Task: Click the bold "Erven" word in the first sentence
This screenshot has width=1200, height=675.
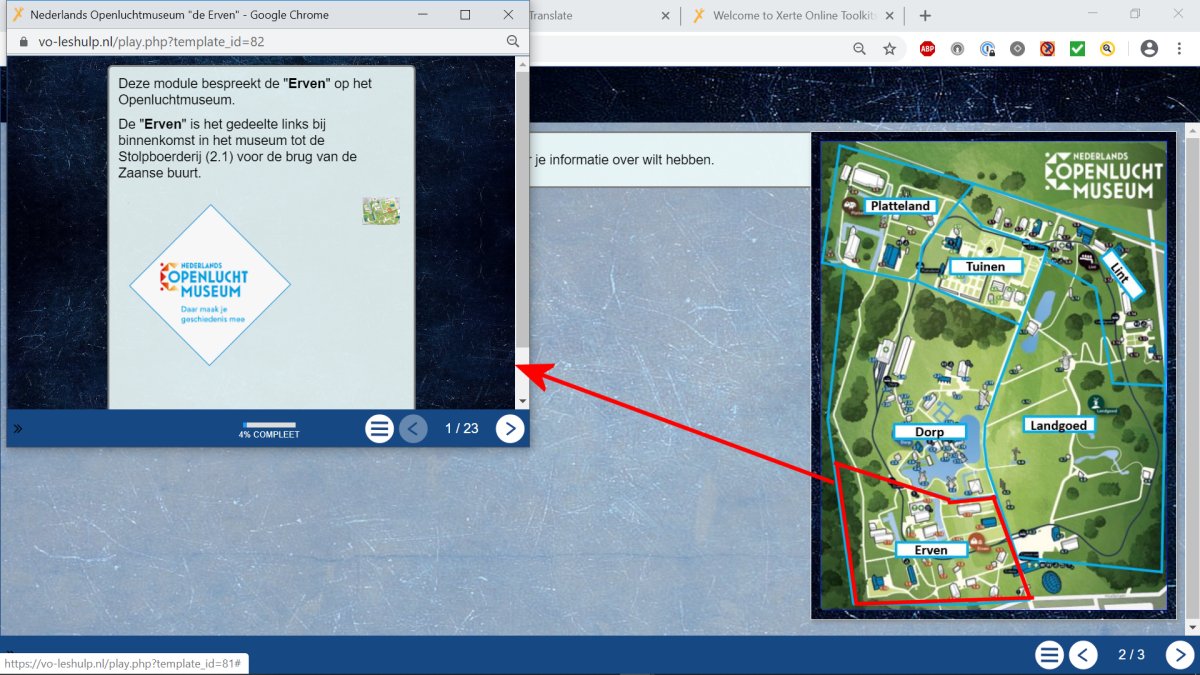Action: point(307,83)
